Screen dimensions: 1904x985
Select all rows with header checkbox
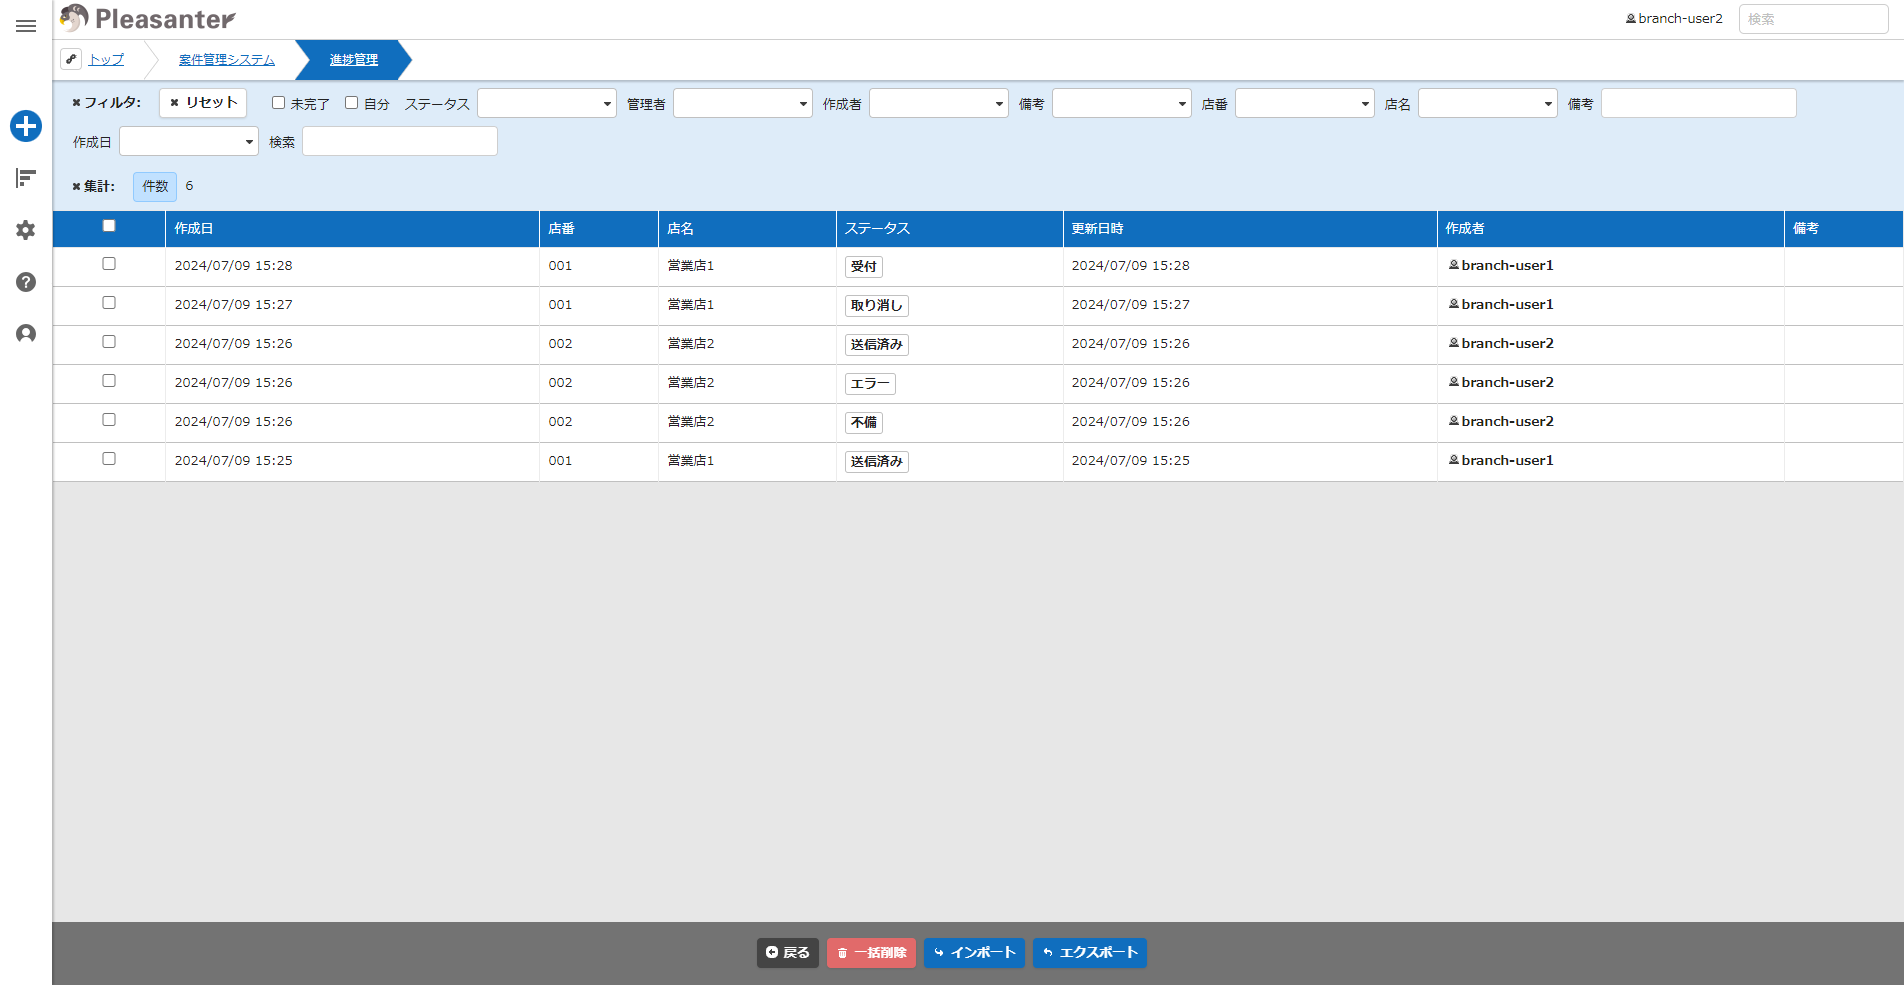point(109,226)
